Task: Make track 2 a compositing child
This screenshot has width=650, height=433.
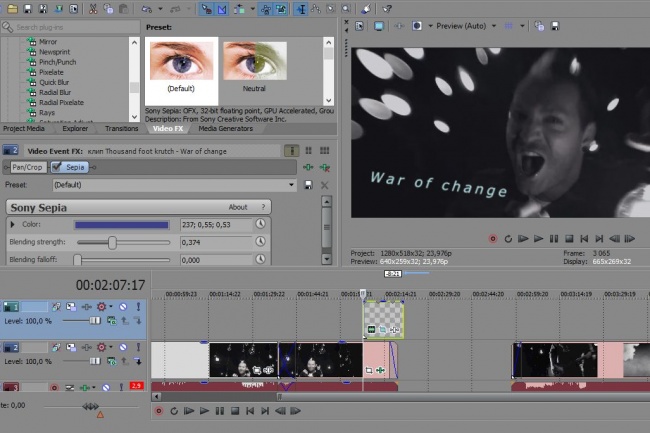Action: coord(138,361)
